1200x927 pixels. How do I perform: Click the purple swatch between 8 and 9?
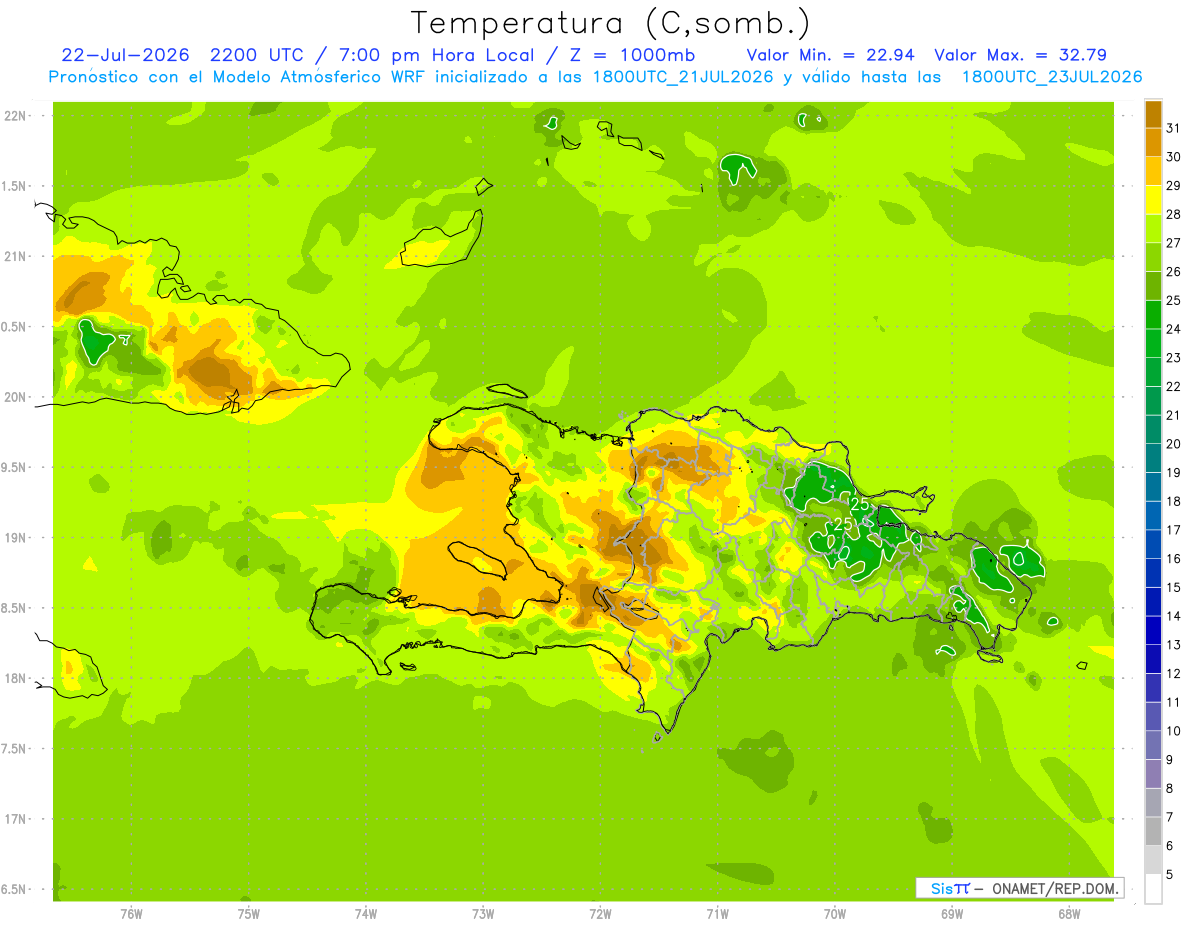(x=1153, y=774)
